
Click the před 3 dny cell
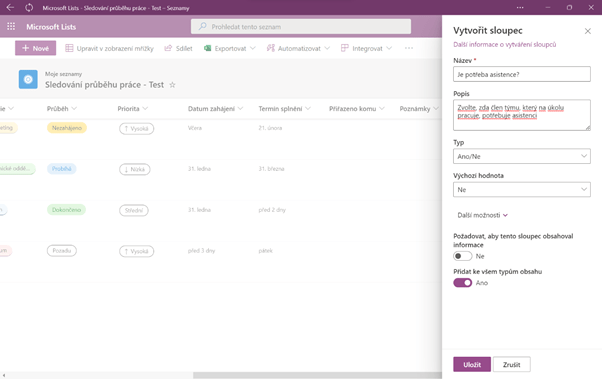[202, 251]
